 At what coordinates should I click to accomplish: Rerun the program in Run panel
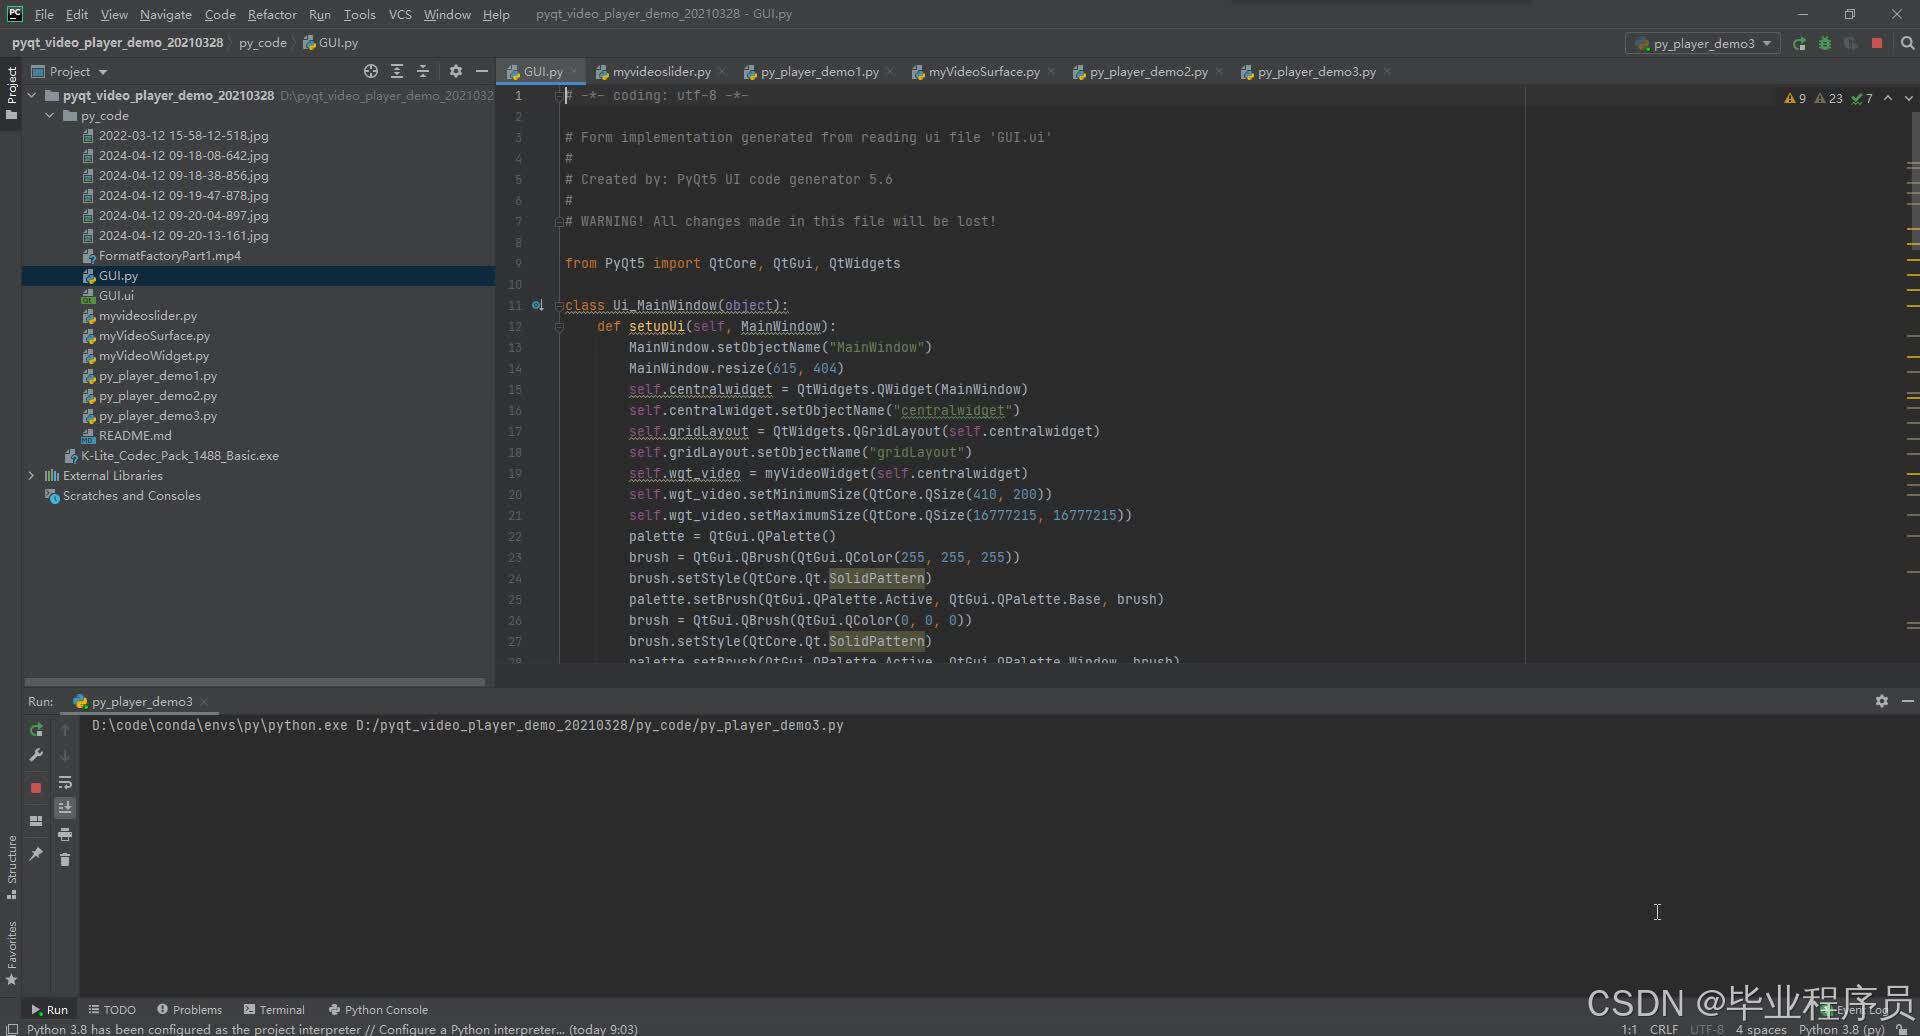pos(36,729)
